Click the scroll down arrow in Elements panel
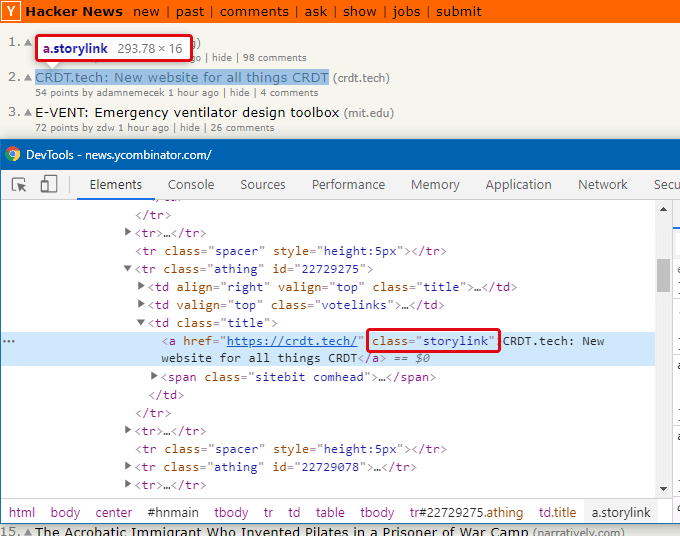The height and width of the screenshot is (536, 680). [663, 489]
